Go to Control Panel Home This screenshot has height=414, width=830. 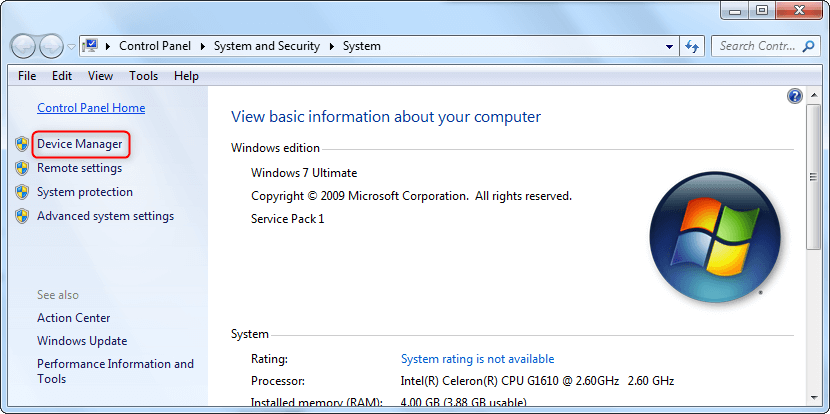(x=91, y=108)
